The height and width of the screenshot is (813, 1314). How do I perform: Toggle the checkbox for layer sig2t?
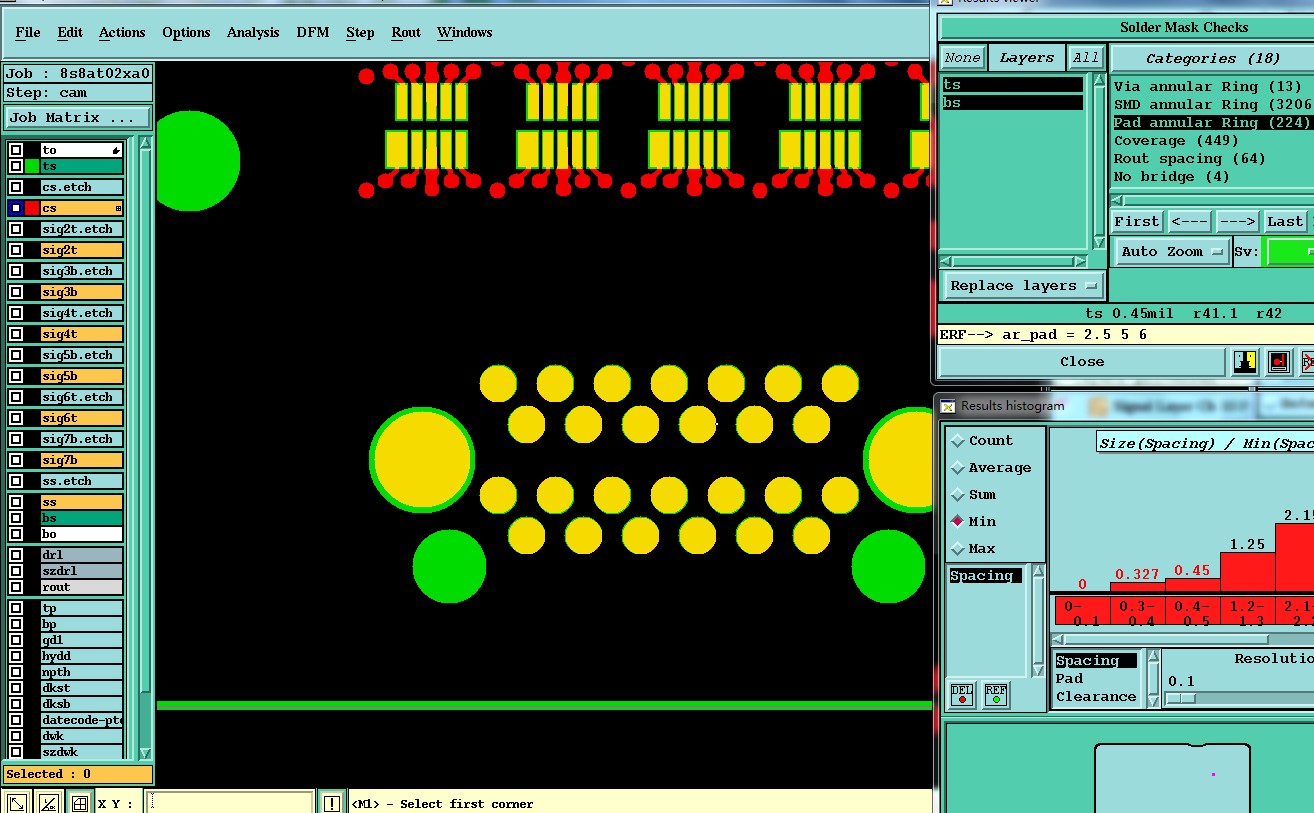click(16, 250)
